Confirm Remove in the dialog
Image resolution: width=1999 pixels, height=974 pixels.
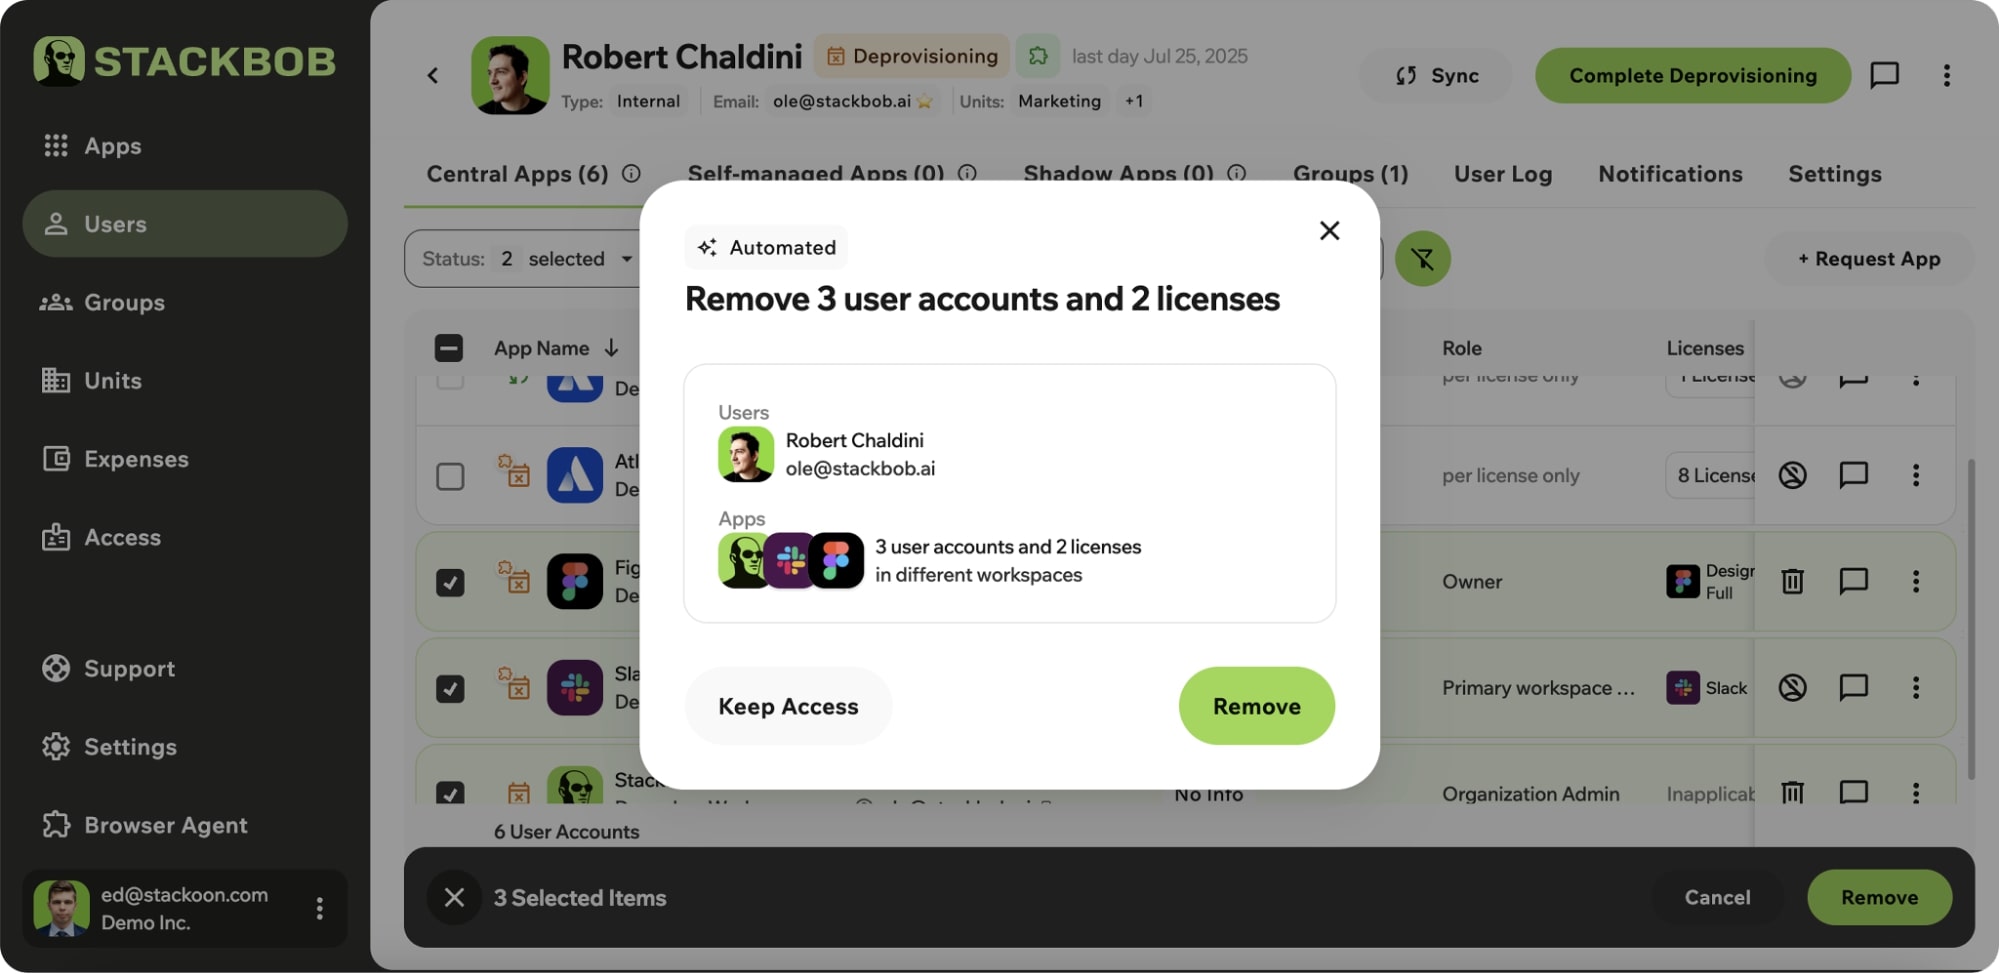pos(1257,706)
